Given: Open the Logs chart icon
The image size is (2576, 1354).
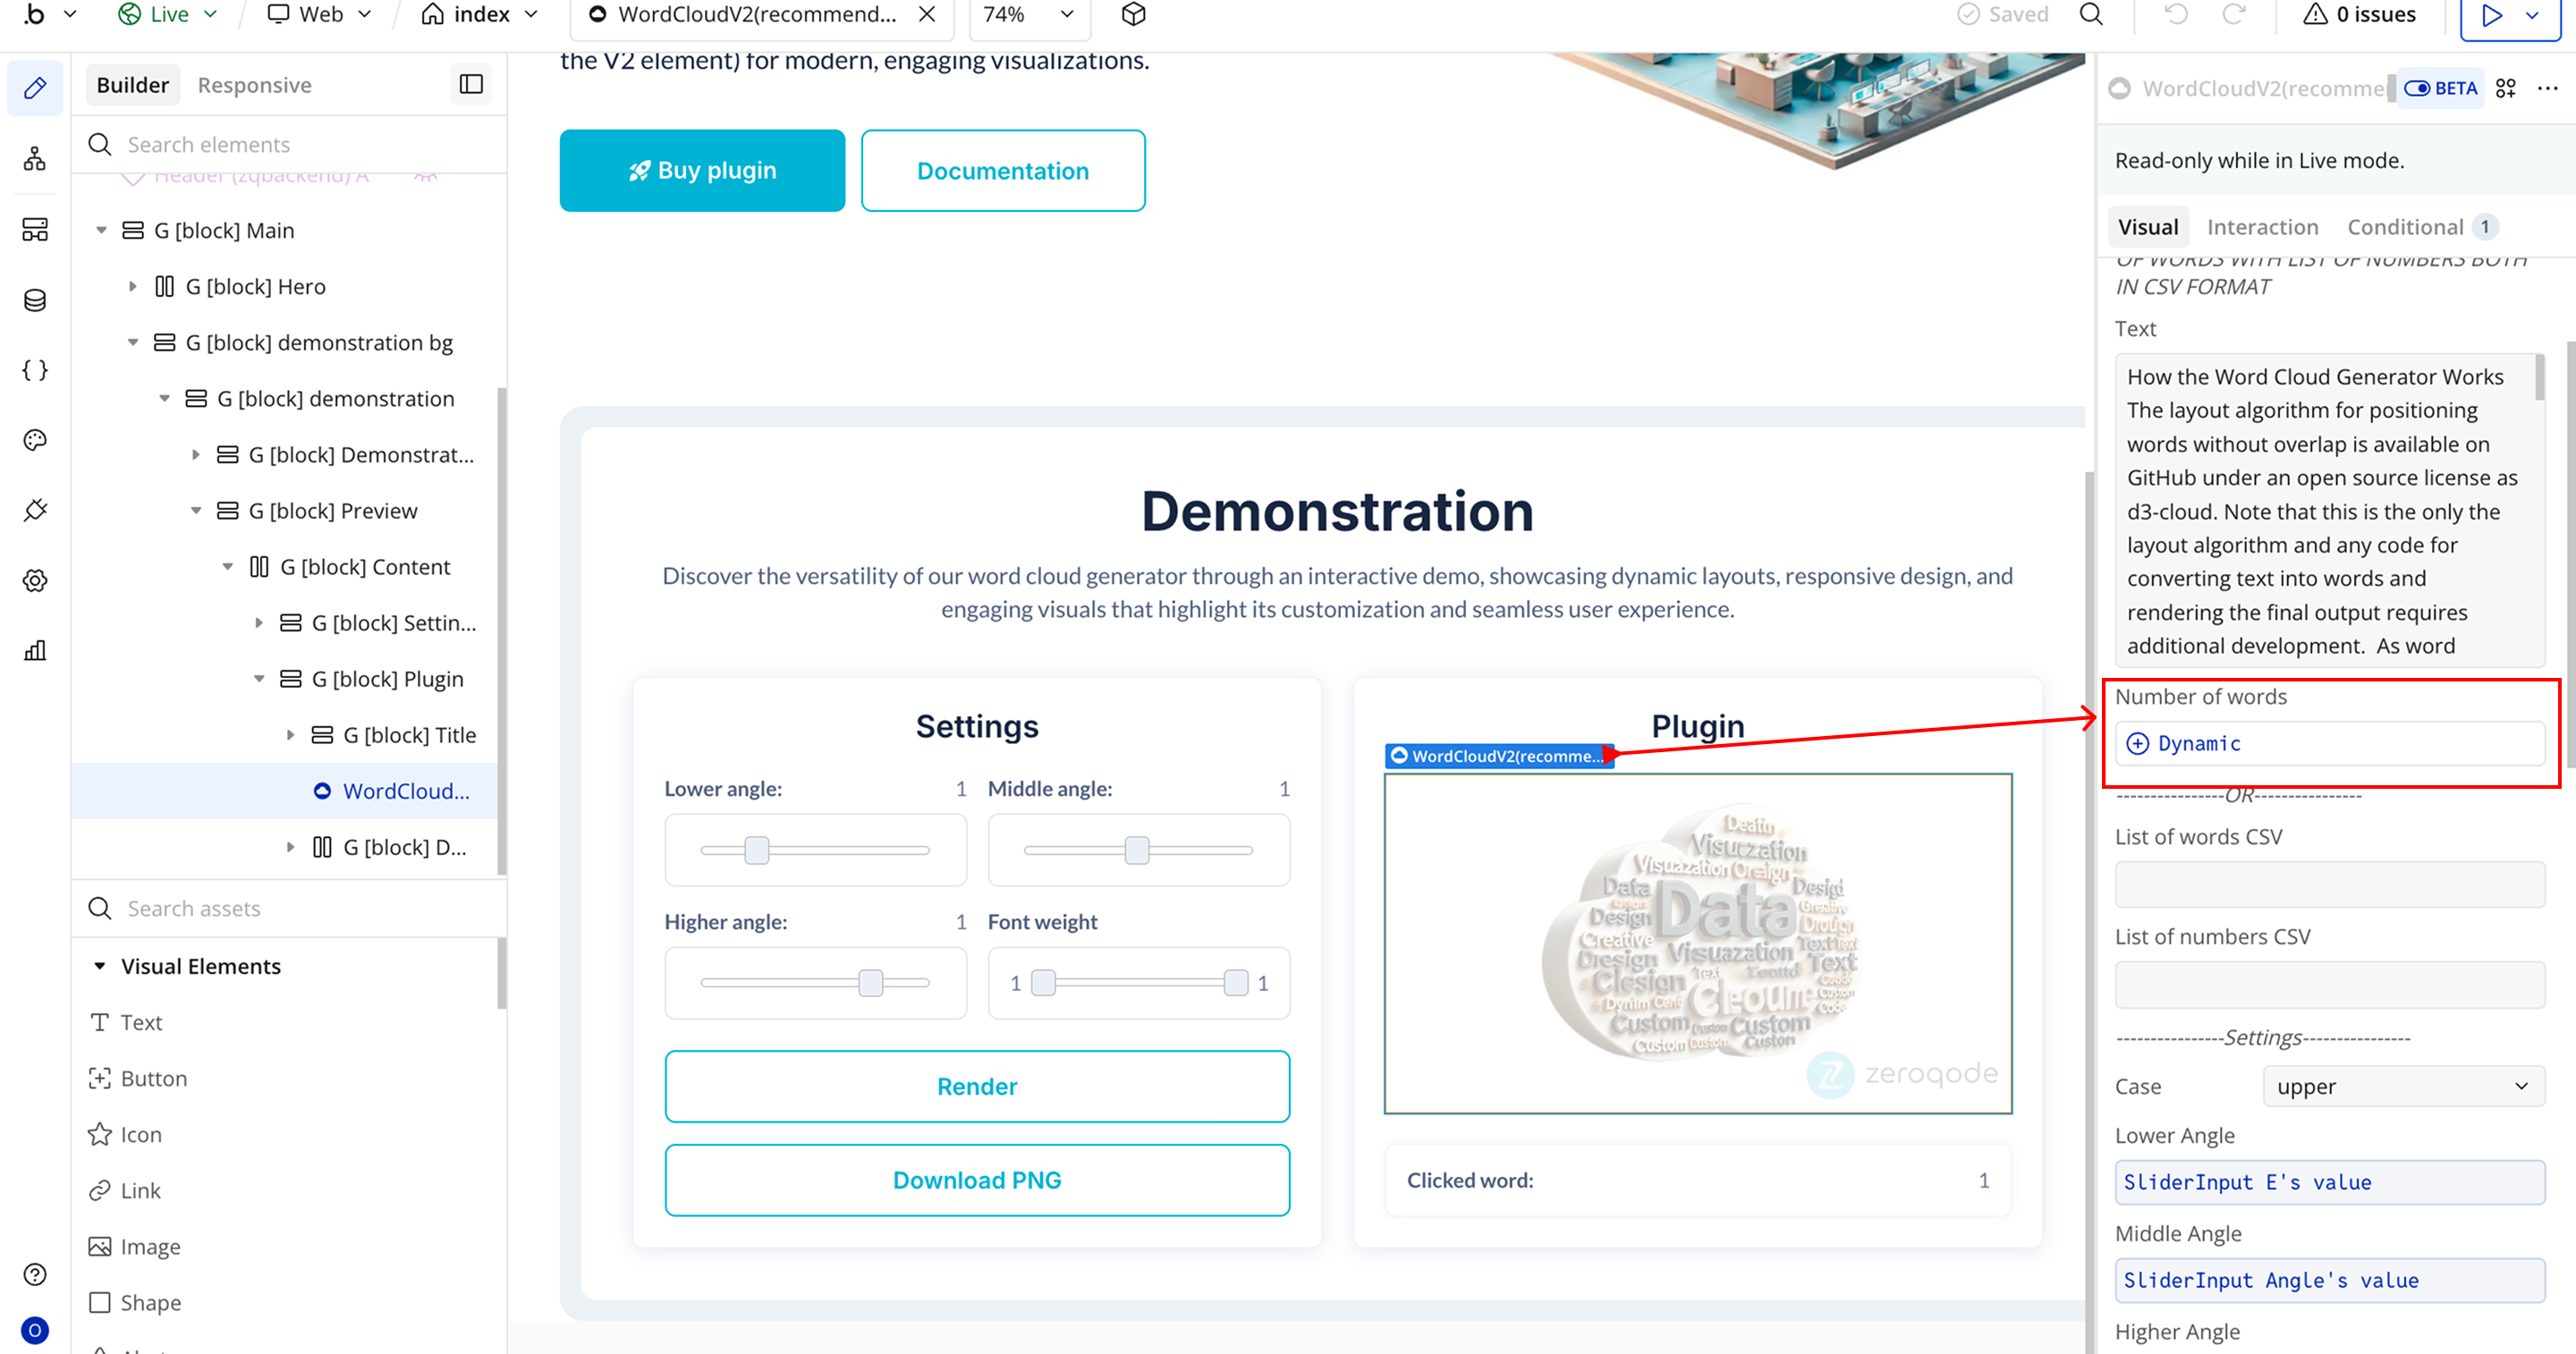Looking at the screenshot, I should pyautogui.click(x=35, y=651).
